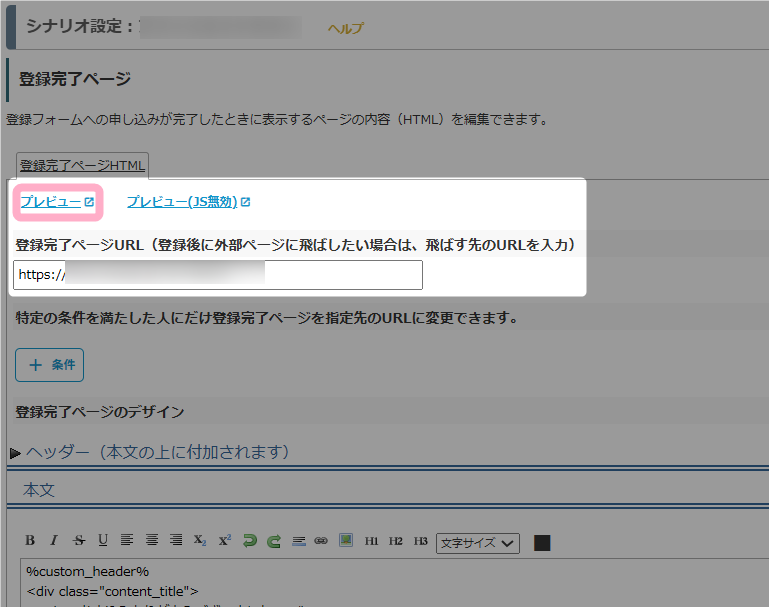
Task: Insert an image via picture icon
Action: (x=346, y=540)
